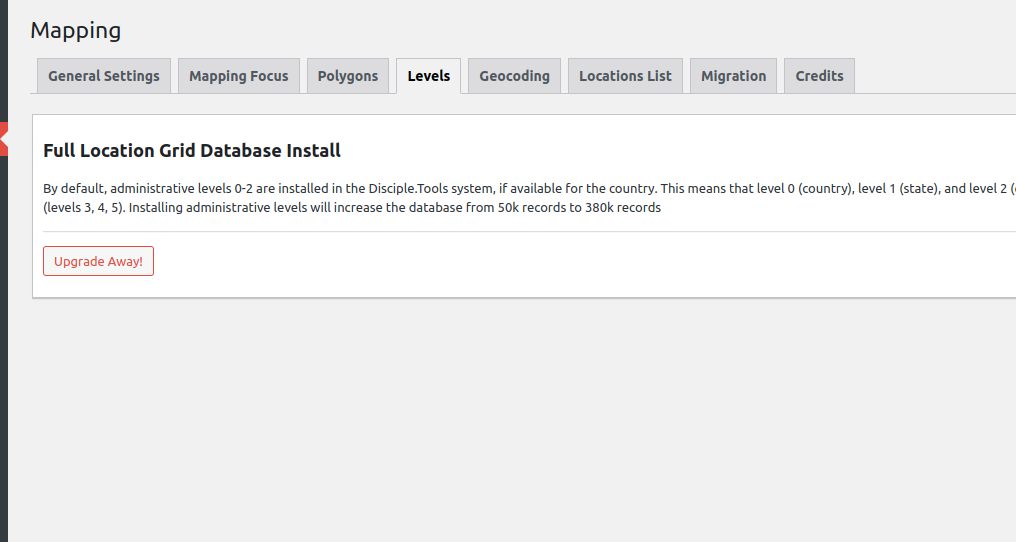Screen dimensions: 1016x542
Task: Open the Polygons tab
Action: 347,76
